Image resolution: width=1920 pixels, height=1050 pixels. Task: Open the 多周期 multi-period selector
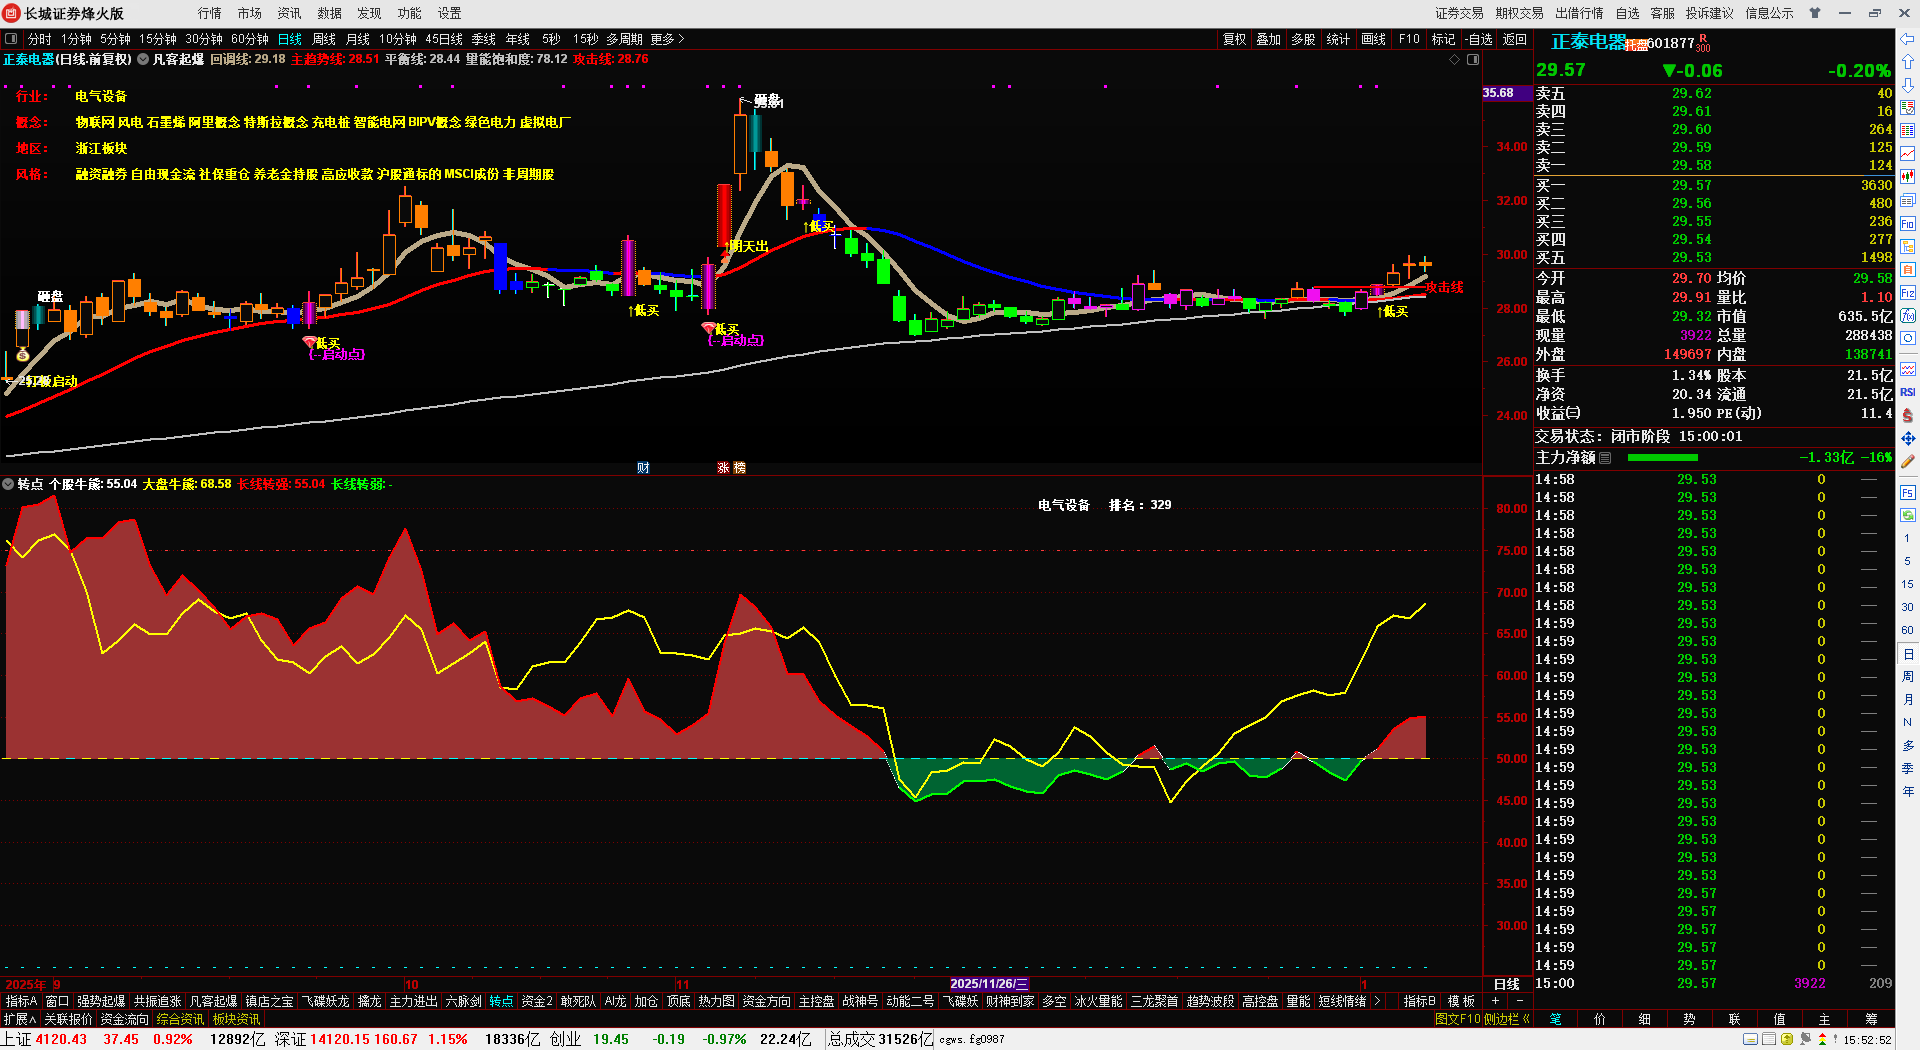click(x=624, y=39)
